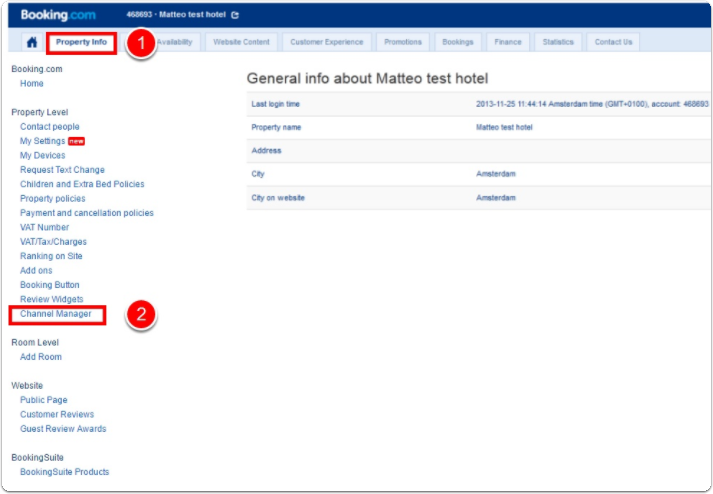Go to Property policies
The height and width of the screenshot is (494, 713).
[x=53, y=199]
